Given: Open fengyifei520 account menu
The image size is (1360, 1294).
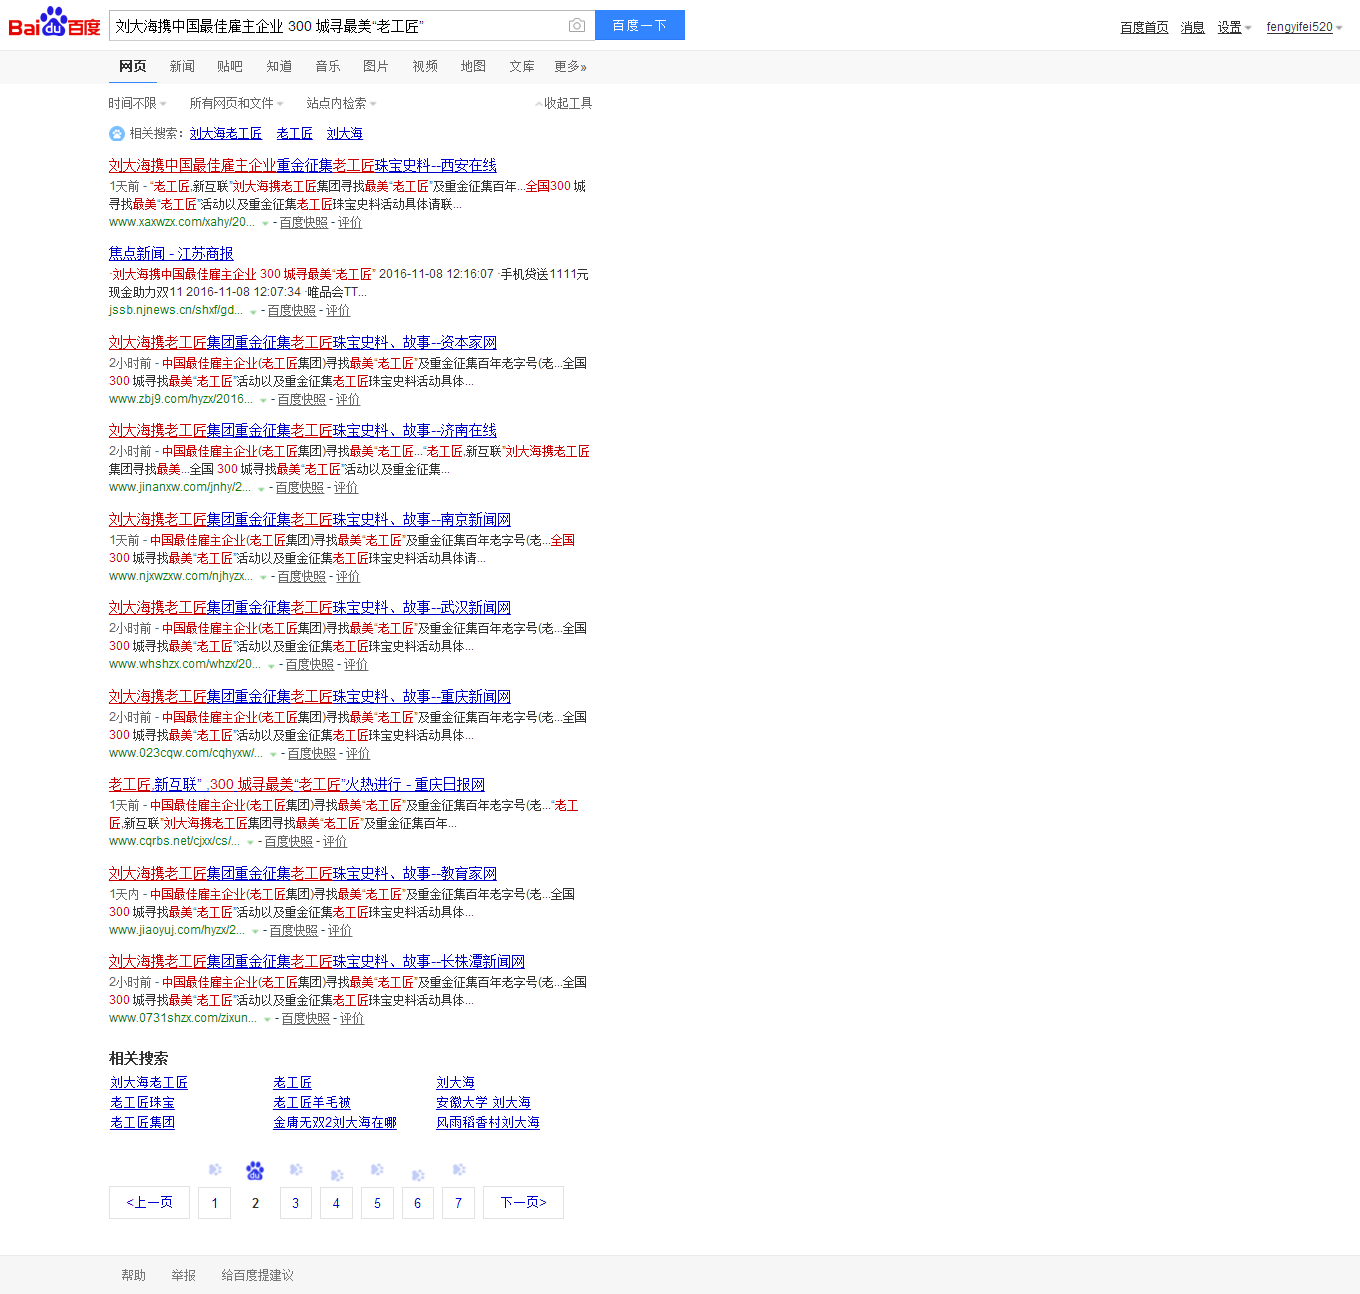Looking at the screenshot, I should coord(1304,27).
